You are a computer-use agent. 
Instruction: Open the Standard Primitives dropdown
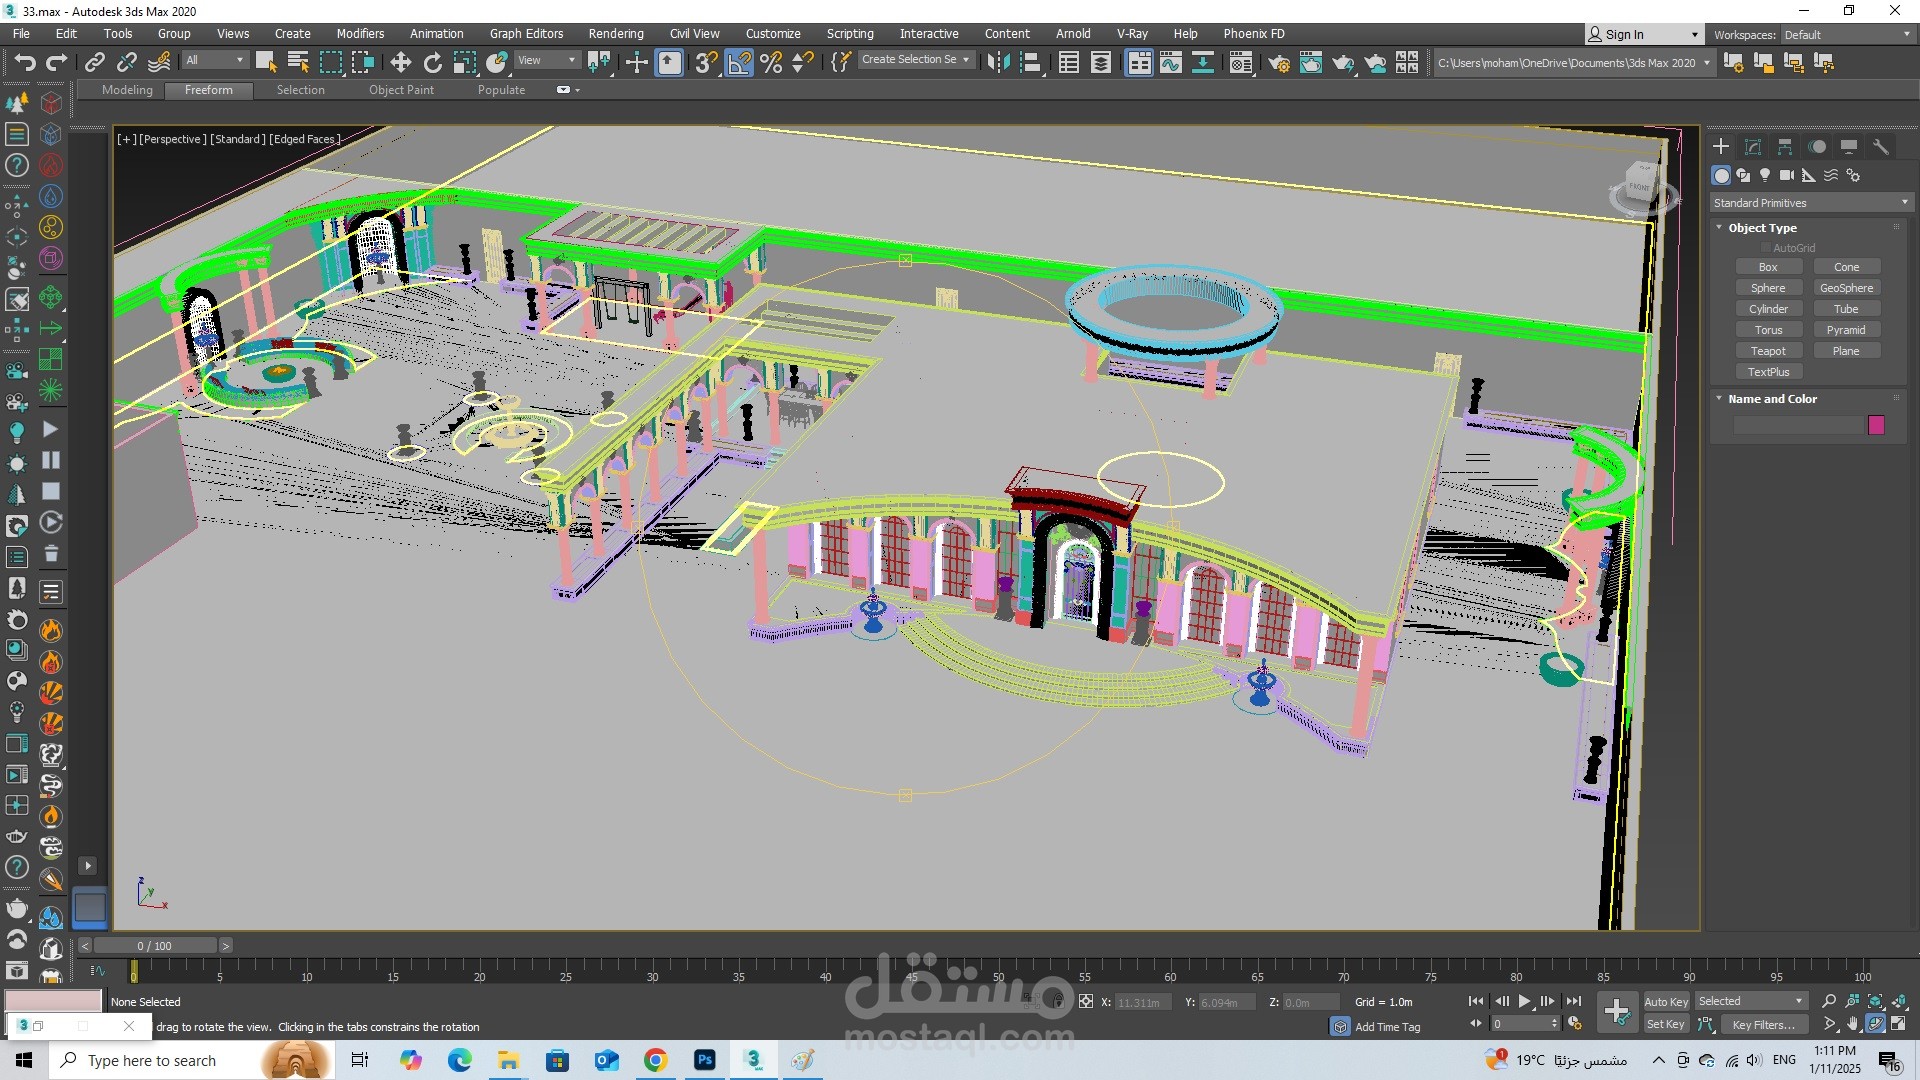pyautogui.click(x=1810, y=203)
